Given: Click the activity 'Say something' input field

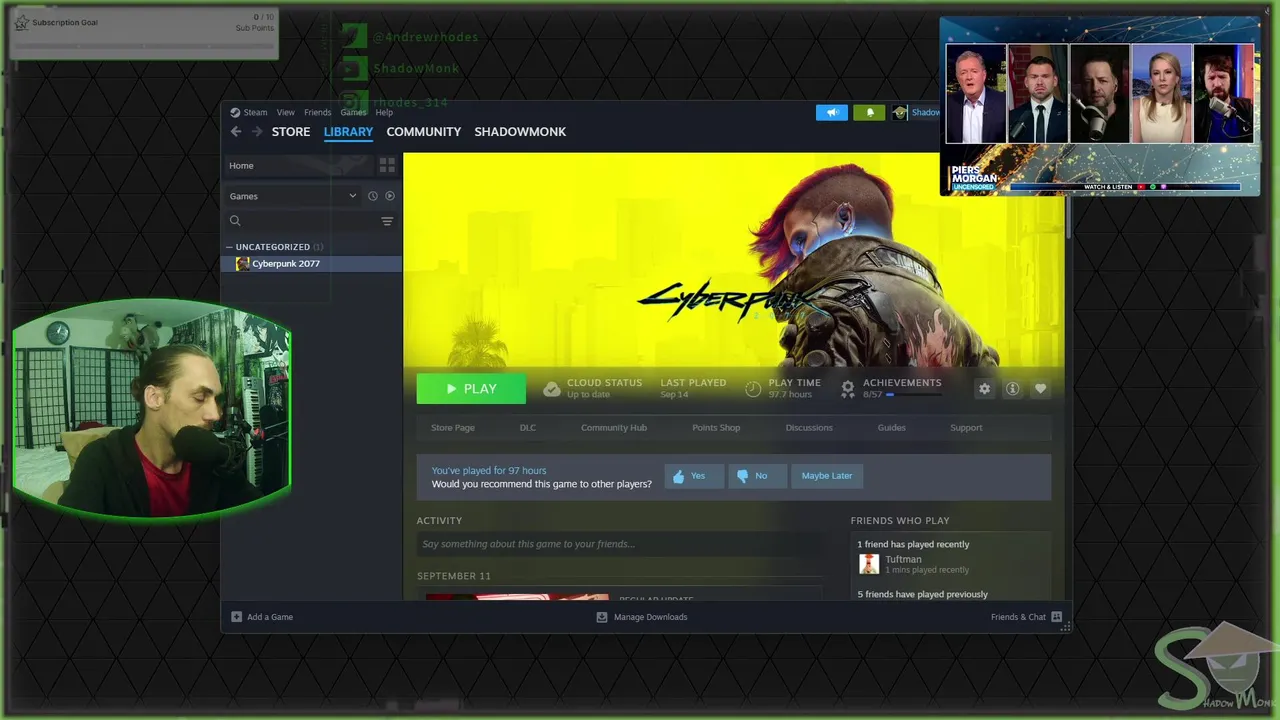Looking at the screenshot, I should click(619, 545).
